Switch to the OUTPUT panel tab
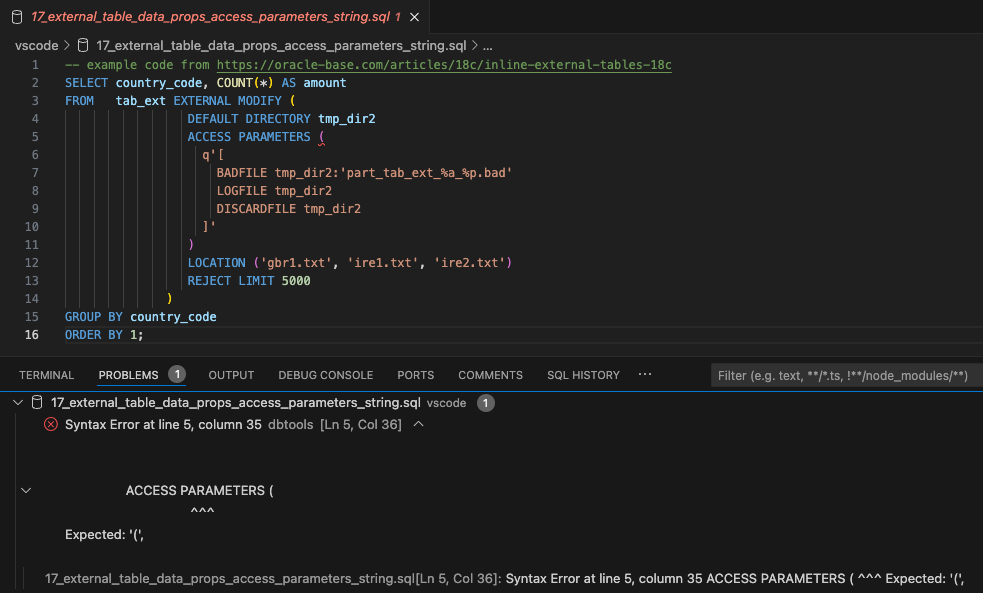983x593 pixels. (231, 375)
